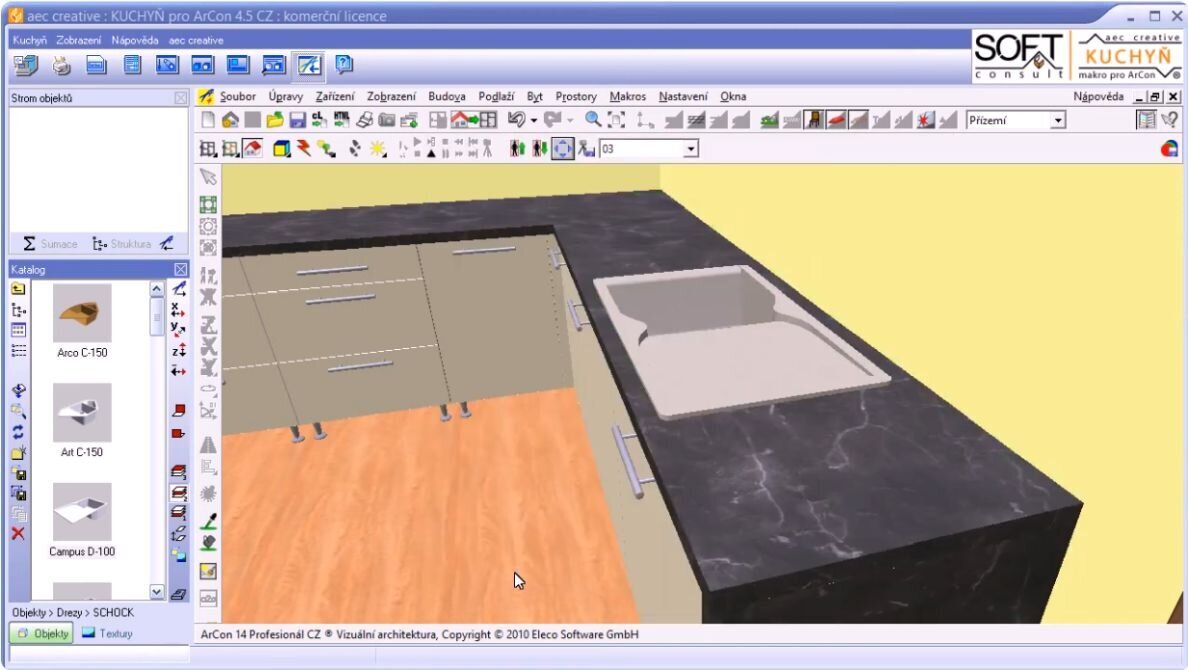Click the red X delete icon in catalog
The image size is (1188, 670).
click(18, 534)
